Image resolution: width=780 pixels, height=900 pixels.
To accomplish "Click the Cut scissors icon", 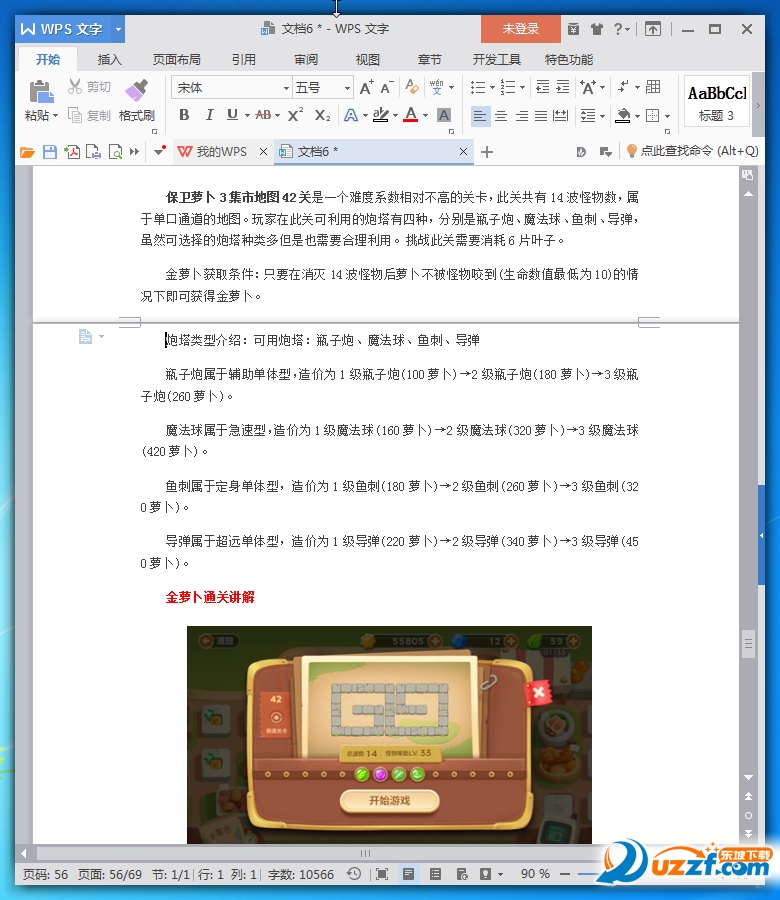I will [x=75, y=87].
